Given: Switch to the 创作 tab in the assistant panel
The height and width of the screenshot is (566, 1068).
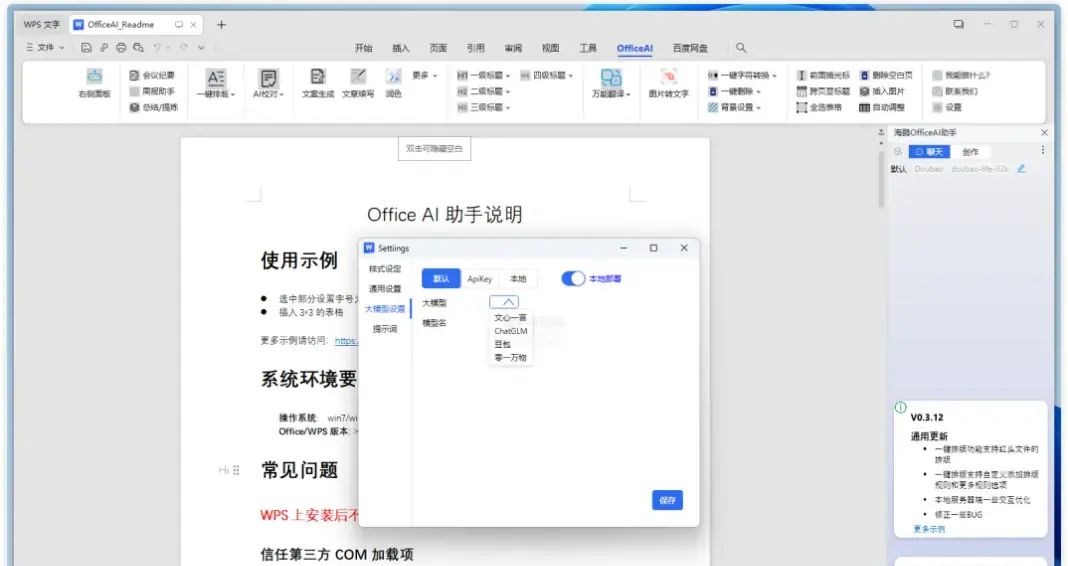Looking at the screenshot, I should [x=970, y=152].
